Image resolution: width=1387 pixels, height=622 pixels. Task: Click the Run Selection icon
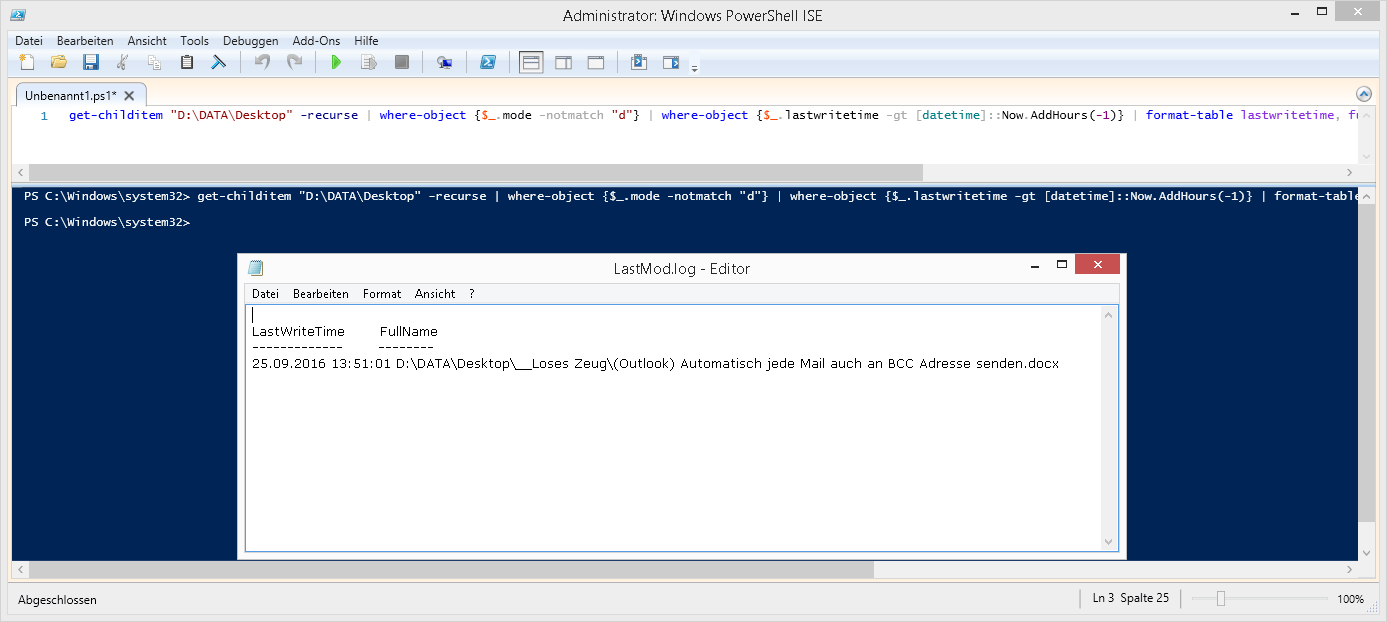pos(368,63)
